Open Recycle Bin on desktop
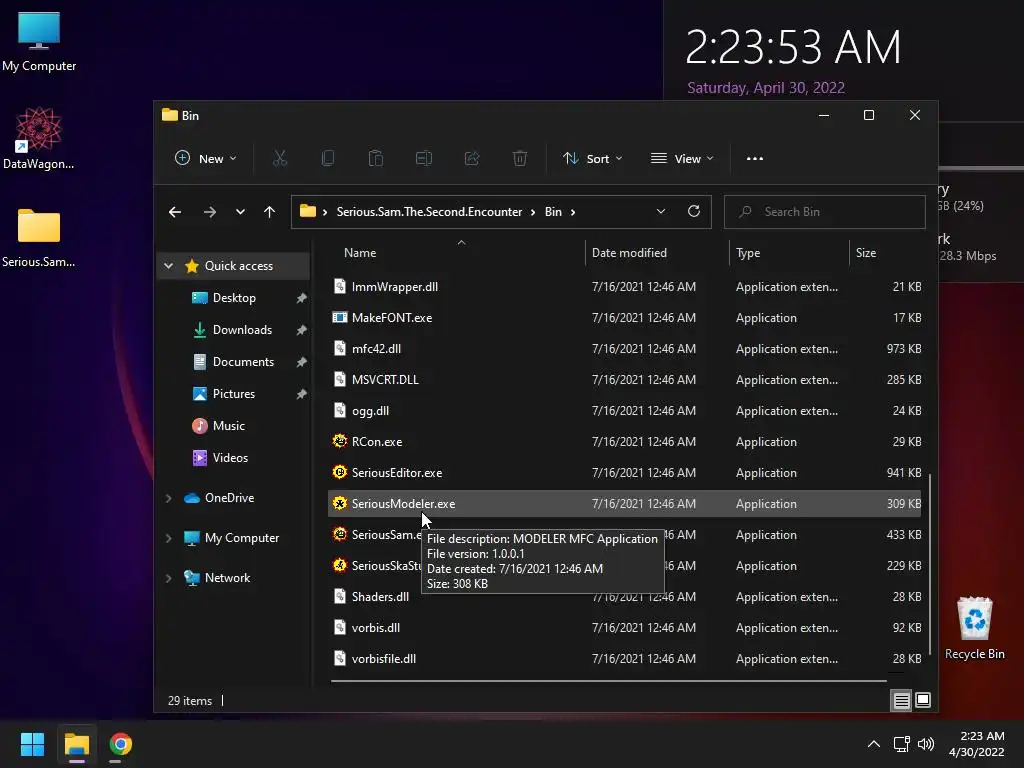 pos(974,628)
